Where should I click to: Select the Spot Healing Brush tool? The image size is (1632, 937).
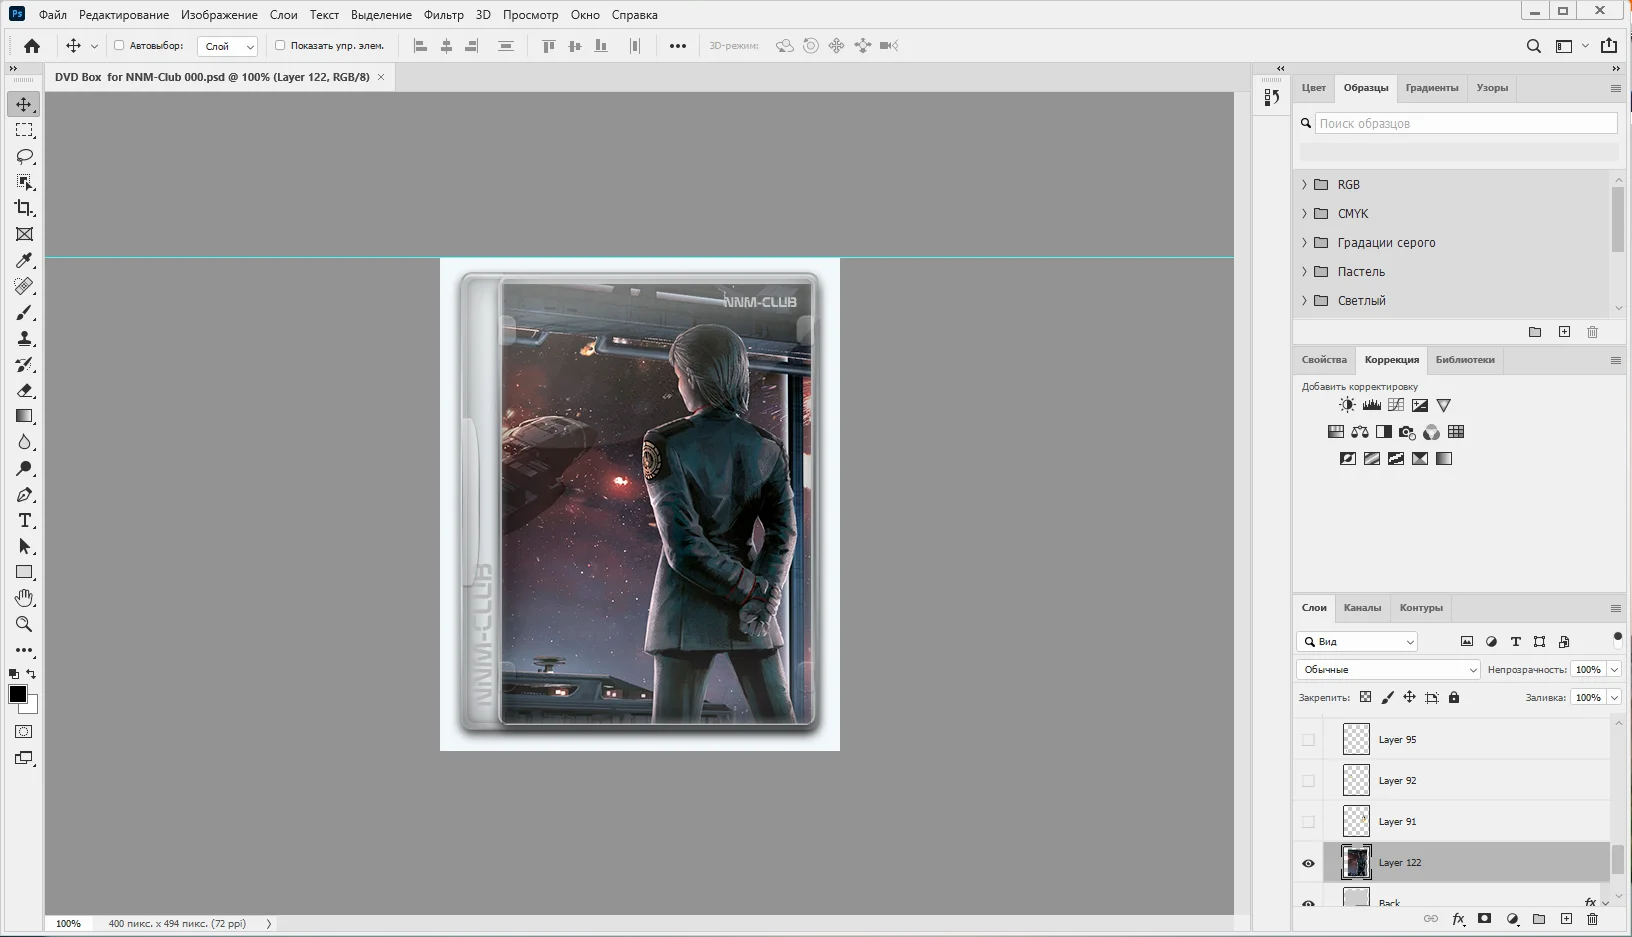tap(24, 287)
